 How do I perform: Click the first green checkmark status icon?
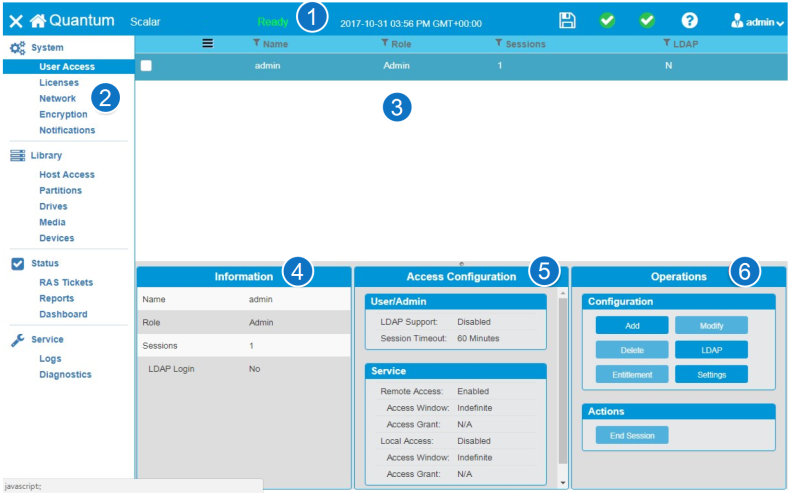[x=607, y=21]
